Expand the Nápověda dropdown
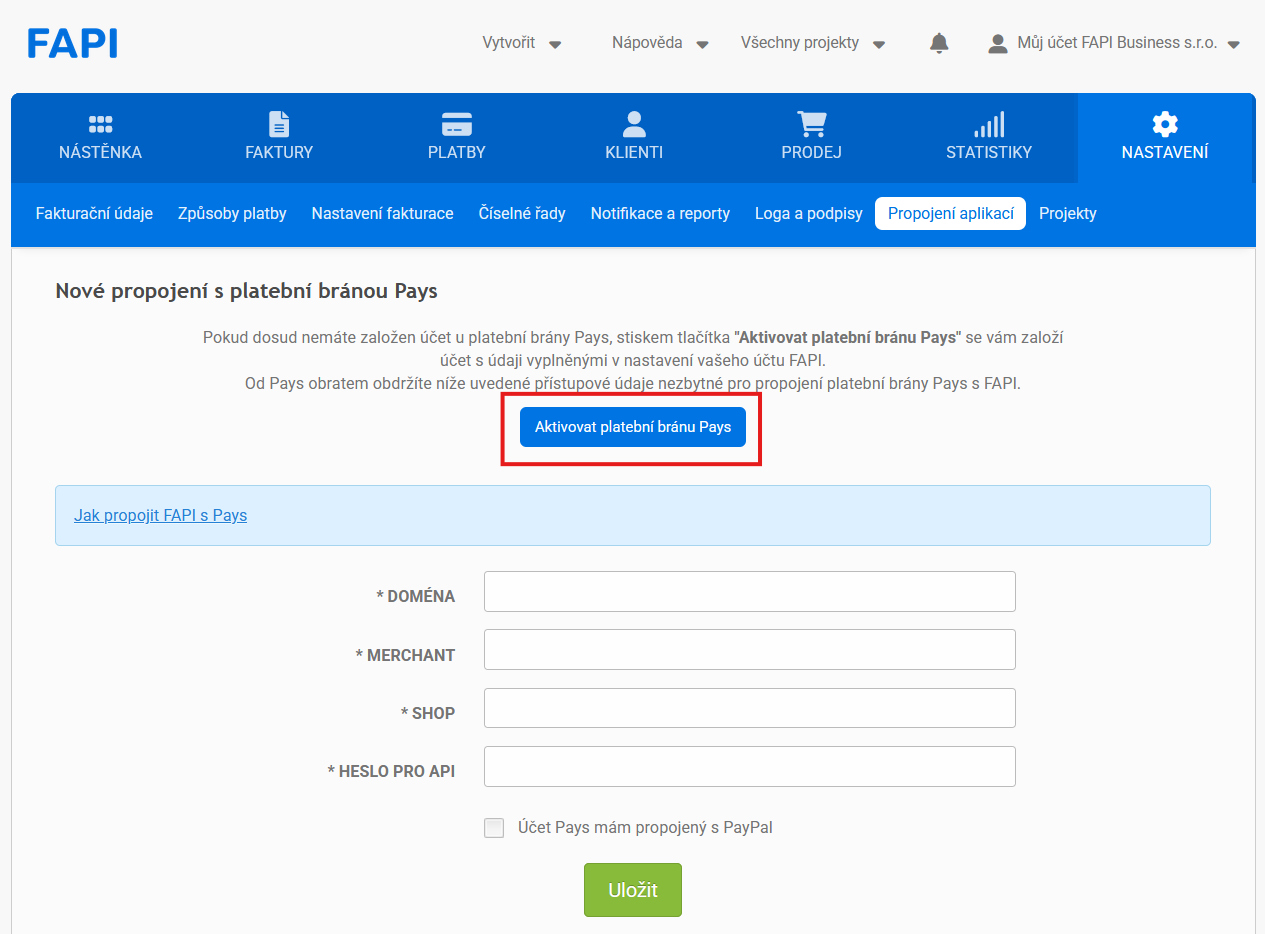 660,43
